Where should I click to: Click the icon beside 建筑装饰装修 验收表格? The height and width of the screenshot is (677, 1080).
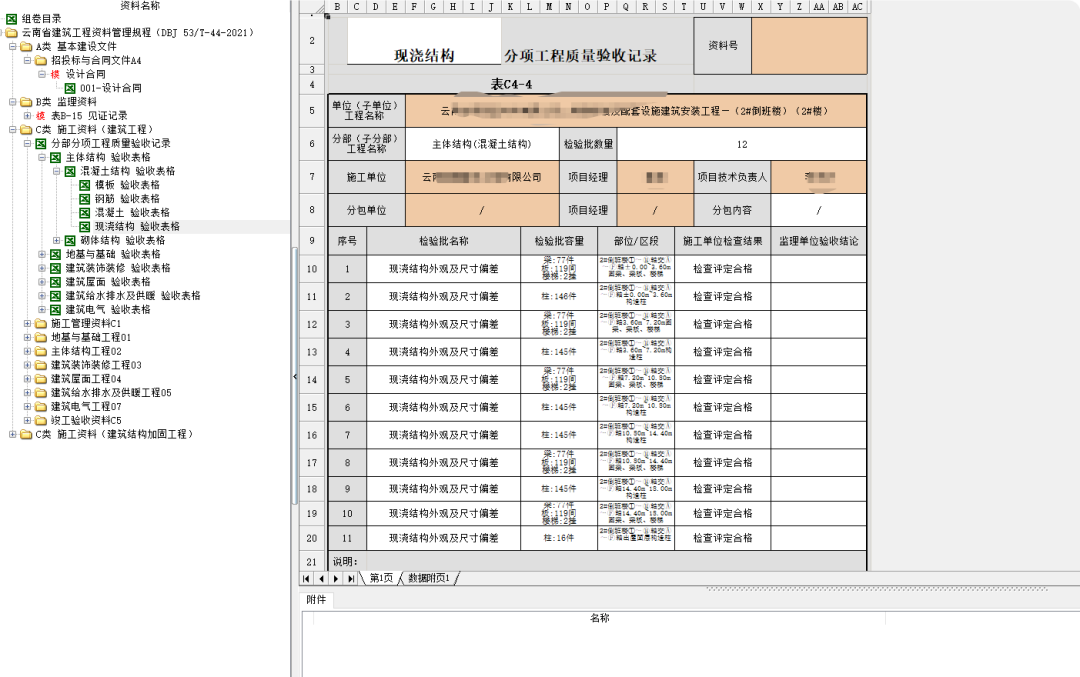(x=56, y=268)
